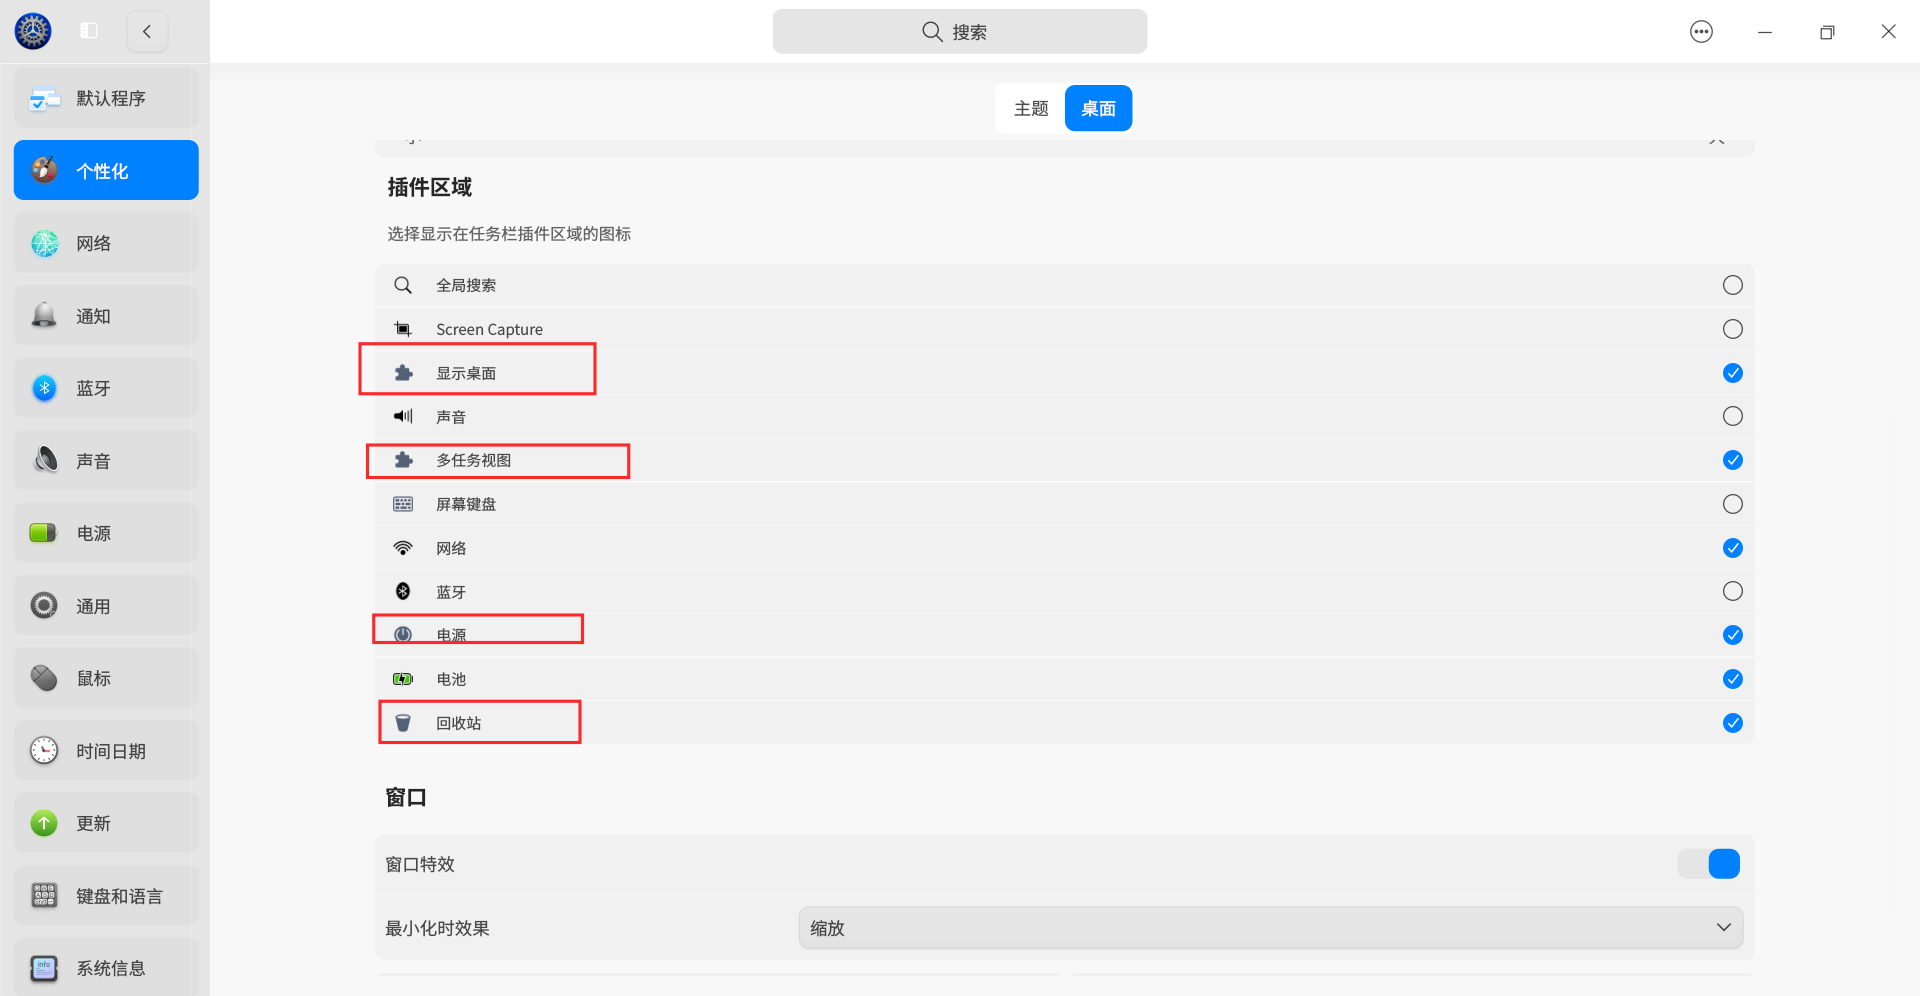Click the search (搜索) field
1920x996 pixels.
point(960,31)
